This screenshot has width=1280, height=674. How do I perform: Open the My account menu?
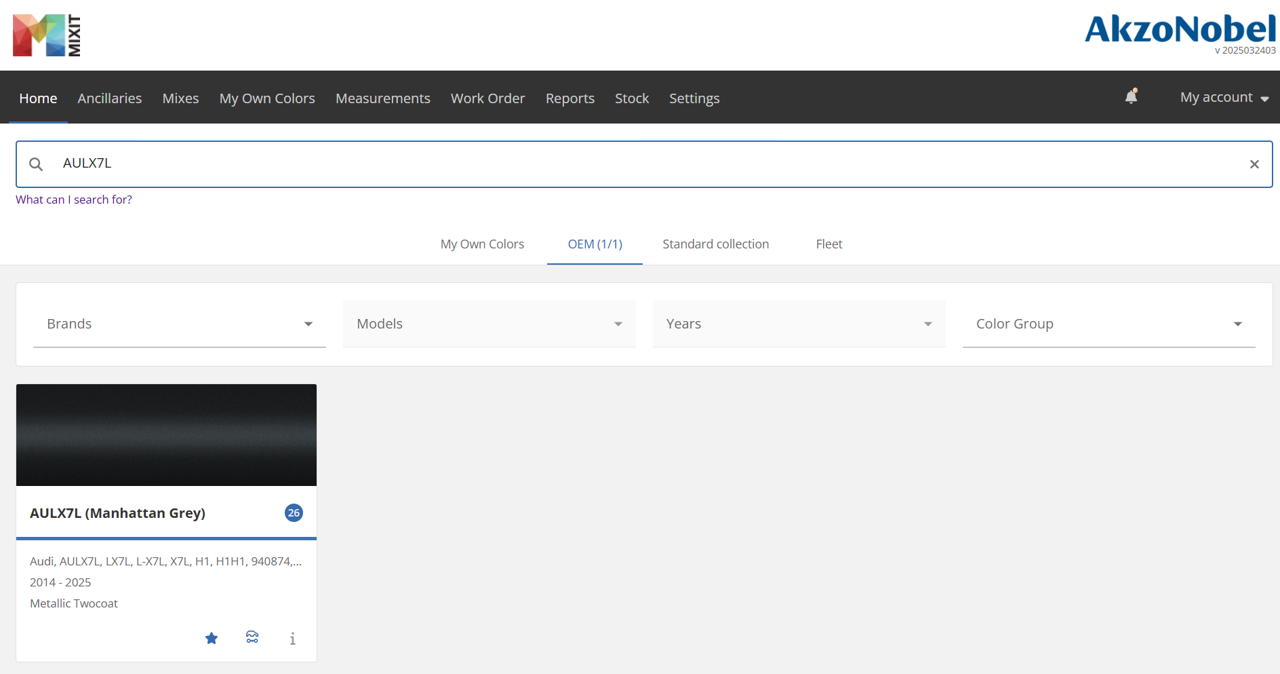(x=1224, y=97)
